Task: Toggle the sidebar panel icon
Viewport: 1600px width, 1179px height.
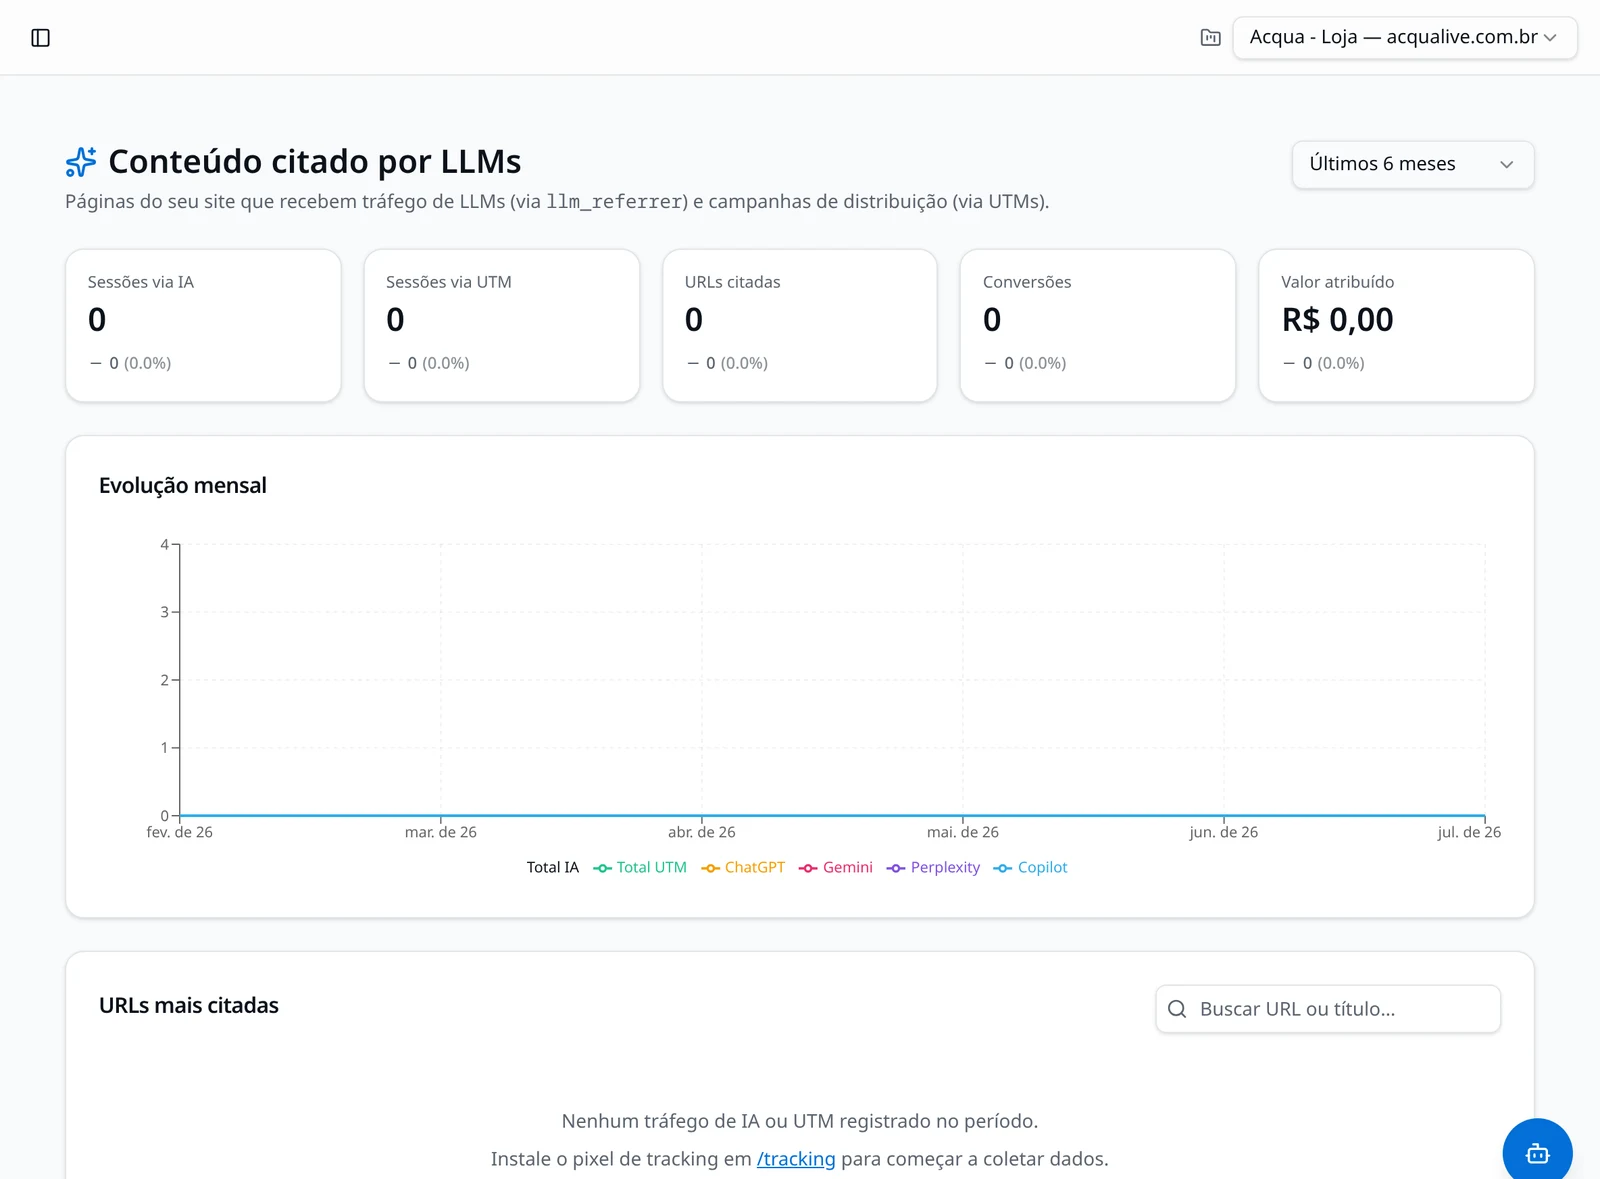Action: [40, 38]
